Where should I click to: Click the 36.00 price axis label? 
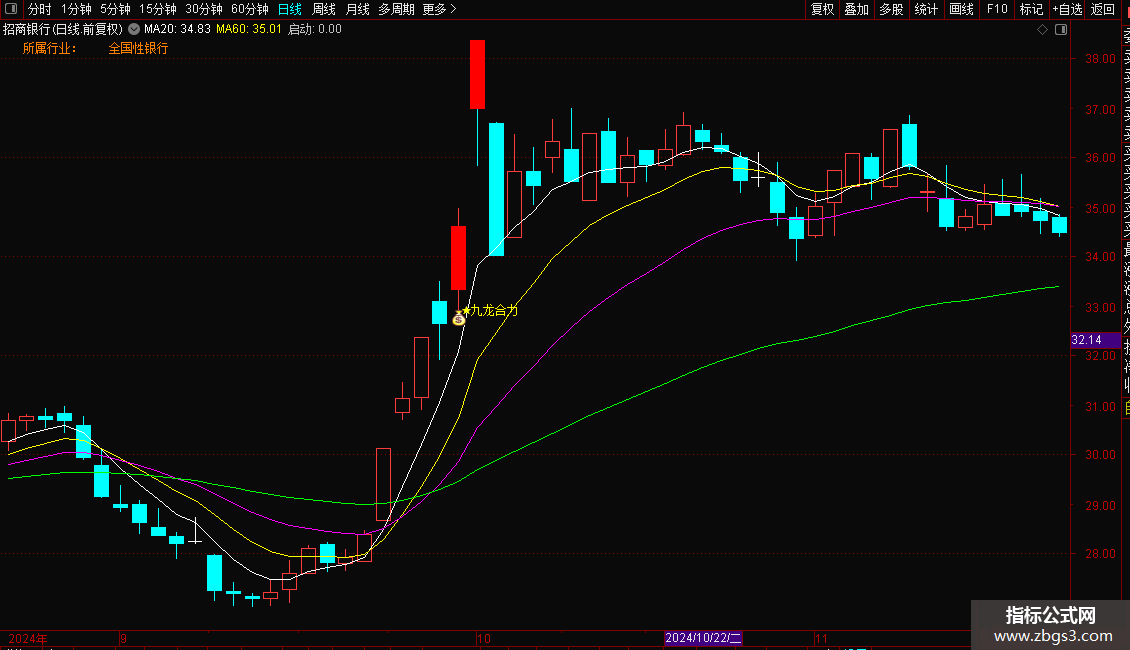point(1100,158)
